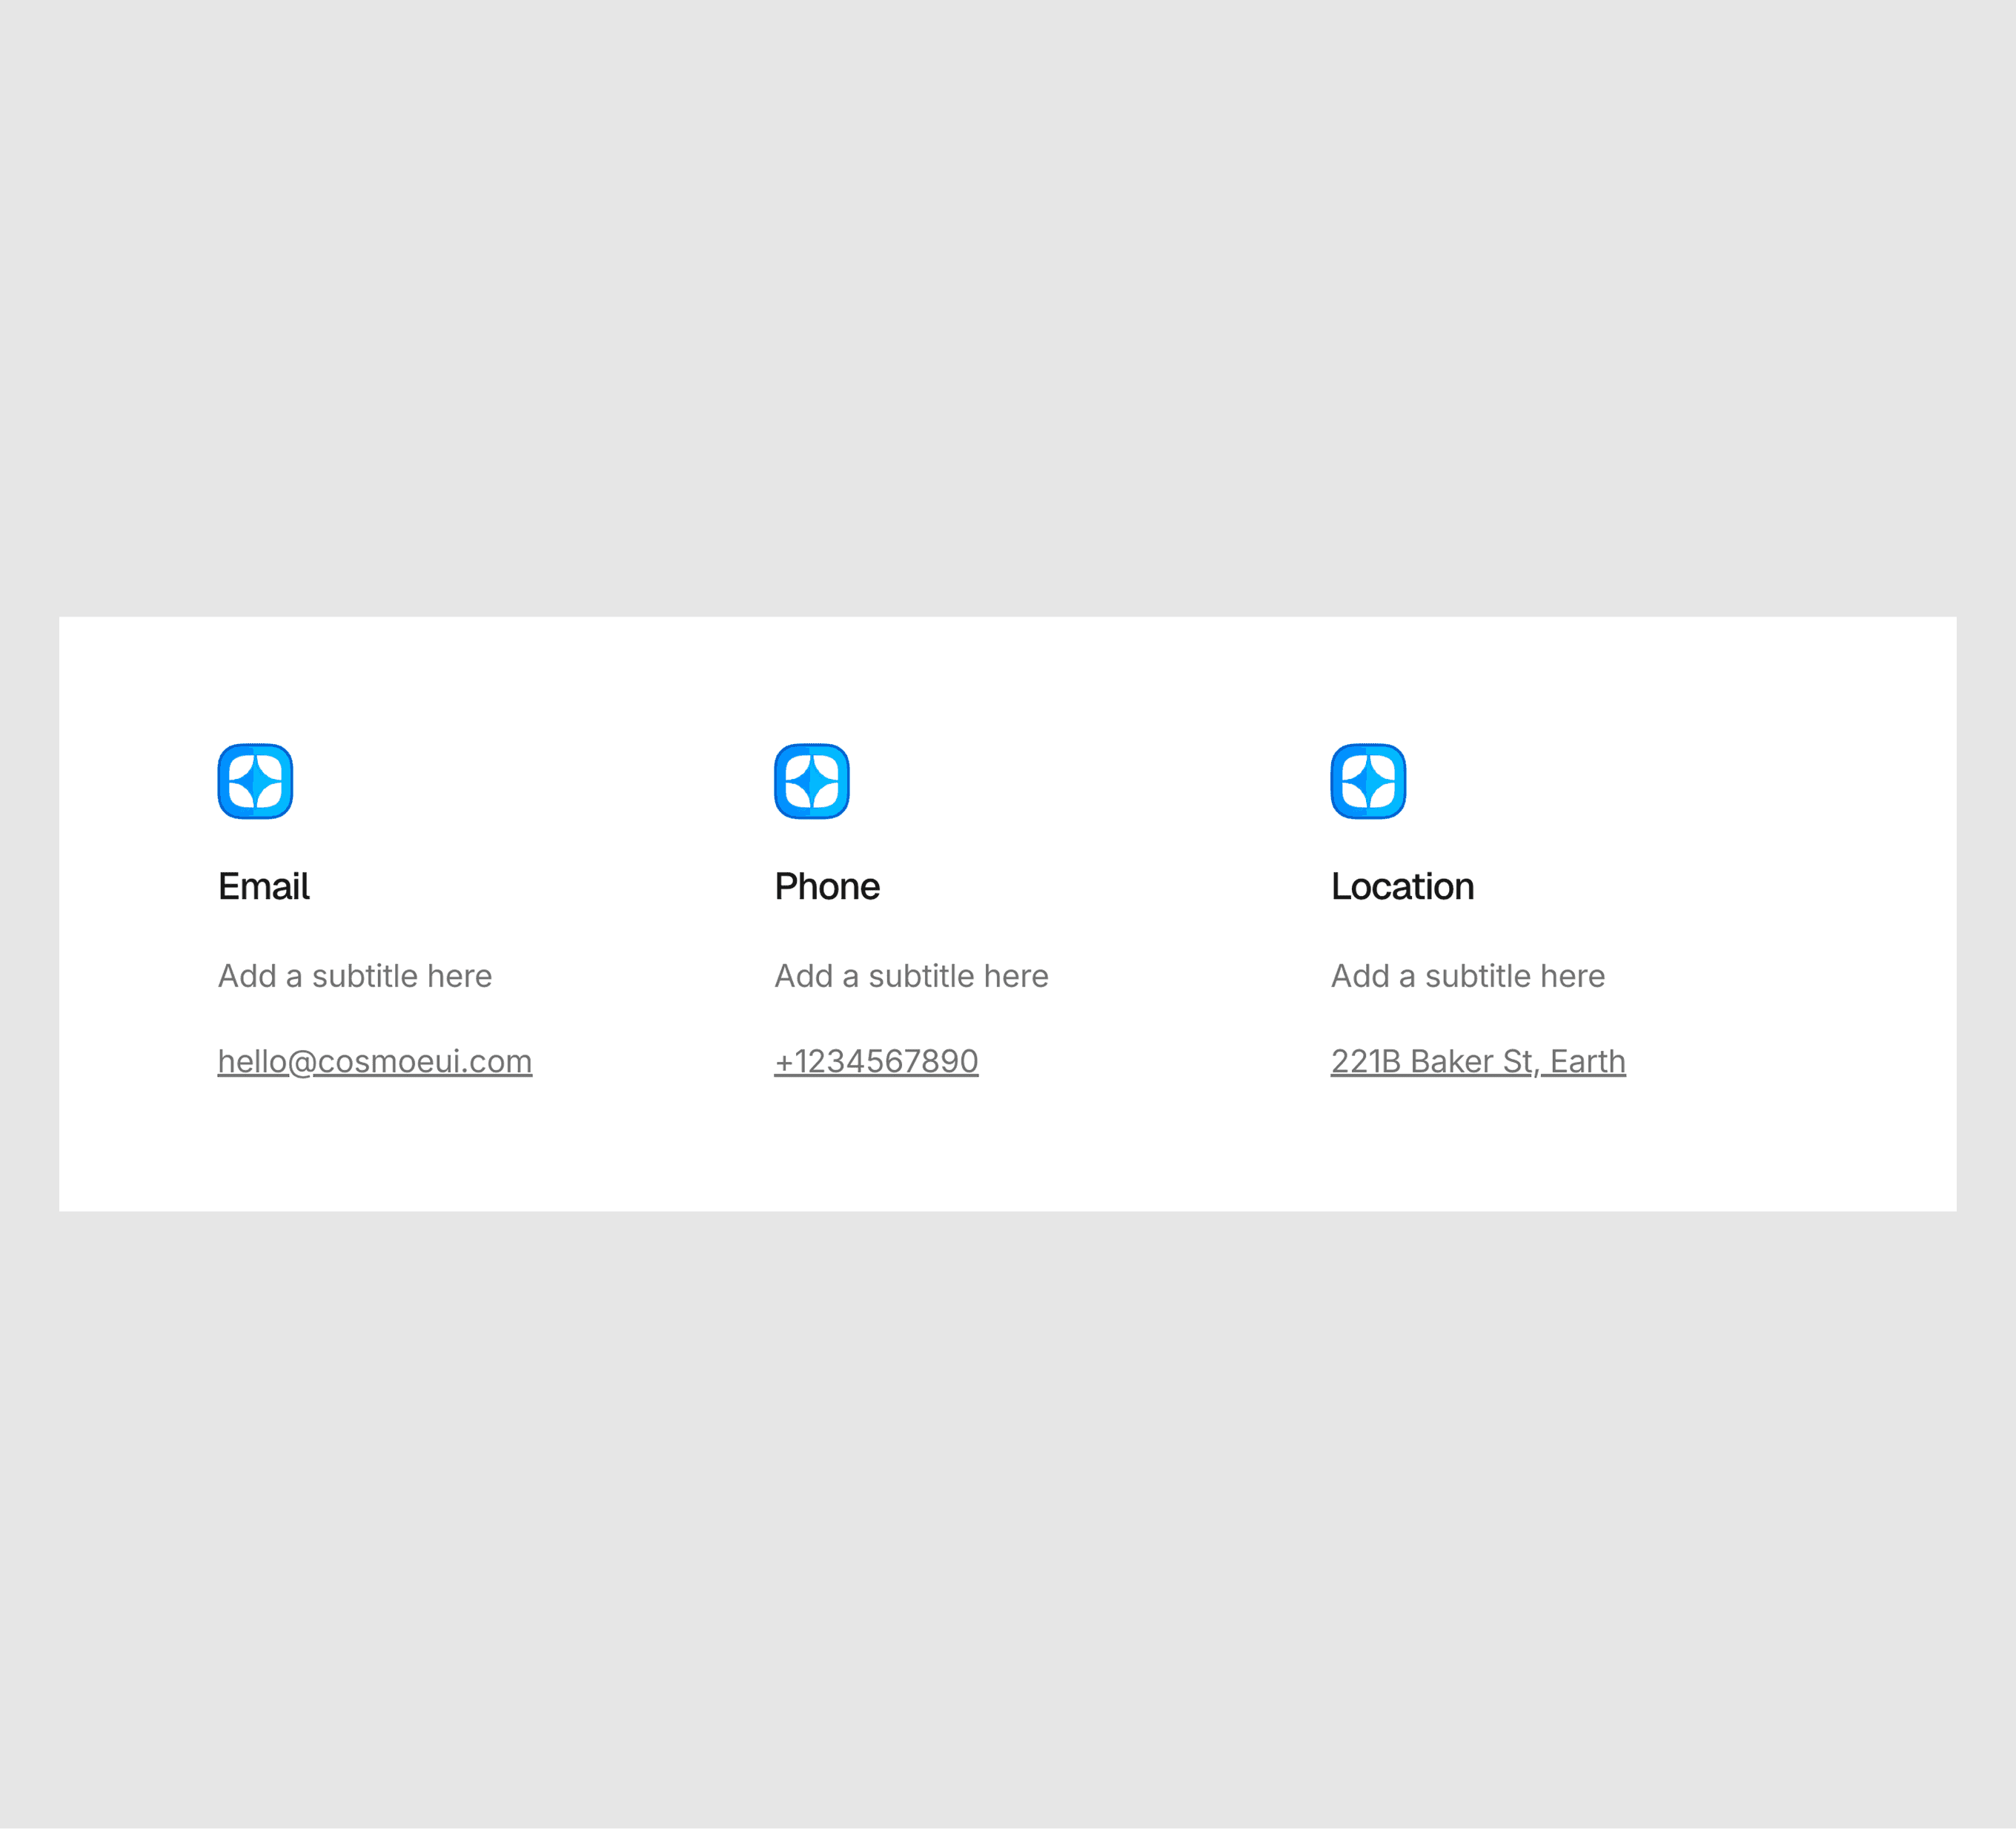Select the Phone heading text
The image size is (2016, 1829).
826,887
